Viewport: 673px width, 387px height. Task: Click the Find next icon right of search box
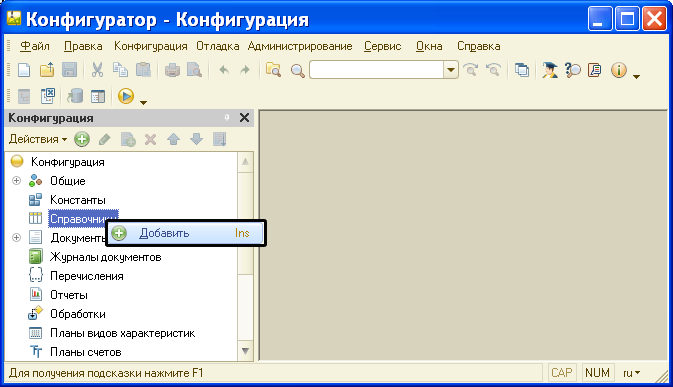coord(471,70)
